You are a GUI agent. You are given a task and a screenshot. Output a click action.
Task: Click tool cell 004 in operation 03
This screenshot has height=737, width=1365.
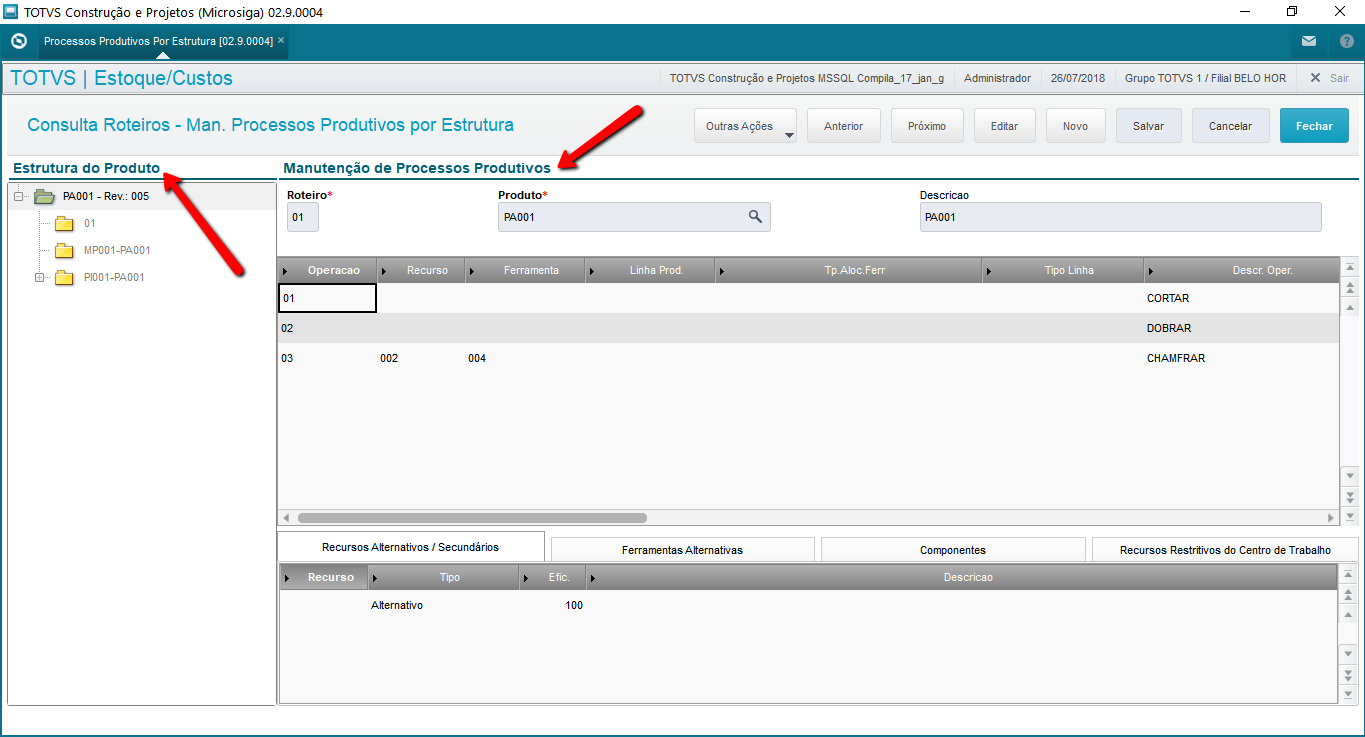coord(525,358)
